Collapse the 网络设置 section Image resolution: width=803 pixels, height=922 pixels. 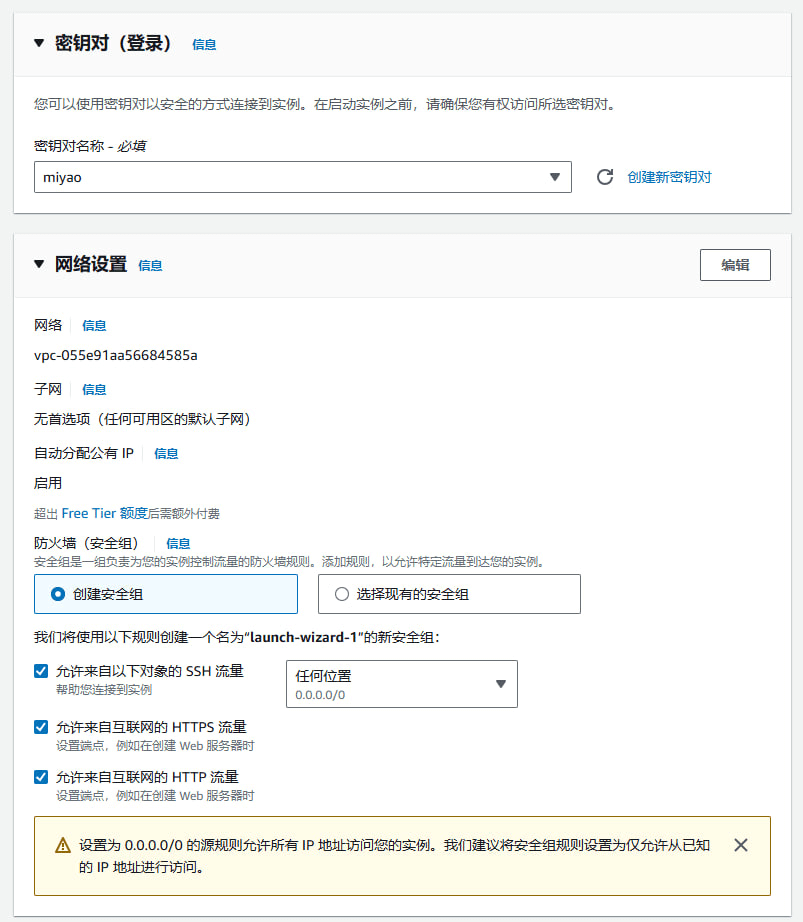tap(37, 265)
